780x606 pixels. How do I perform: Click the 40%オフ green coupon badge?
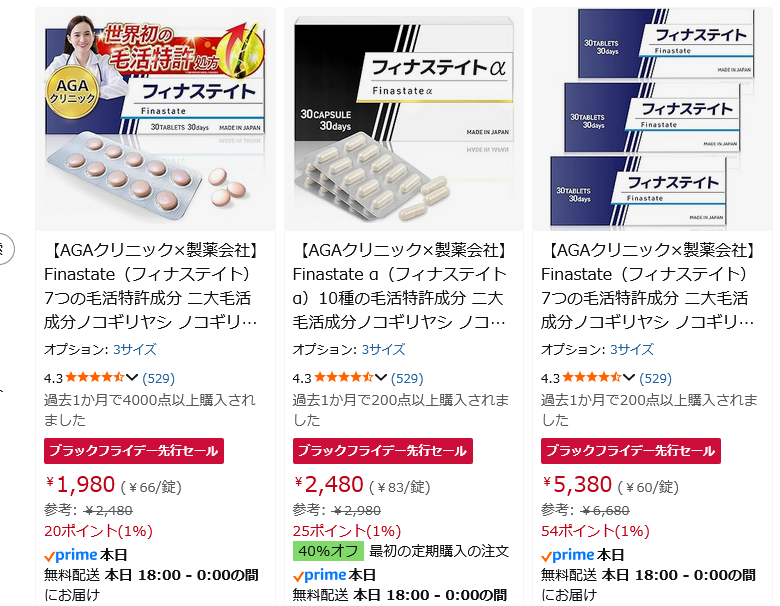(328, 551)
